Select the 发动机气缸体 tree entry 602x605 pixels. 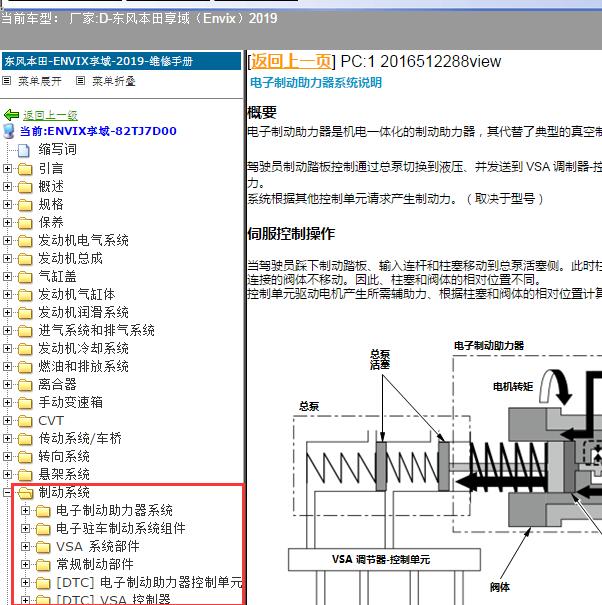76,295
